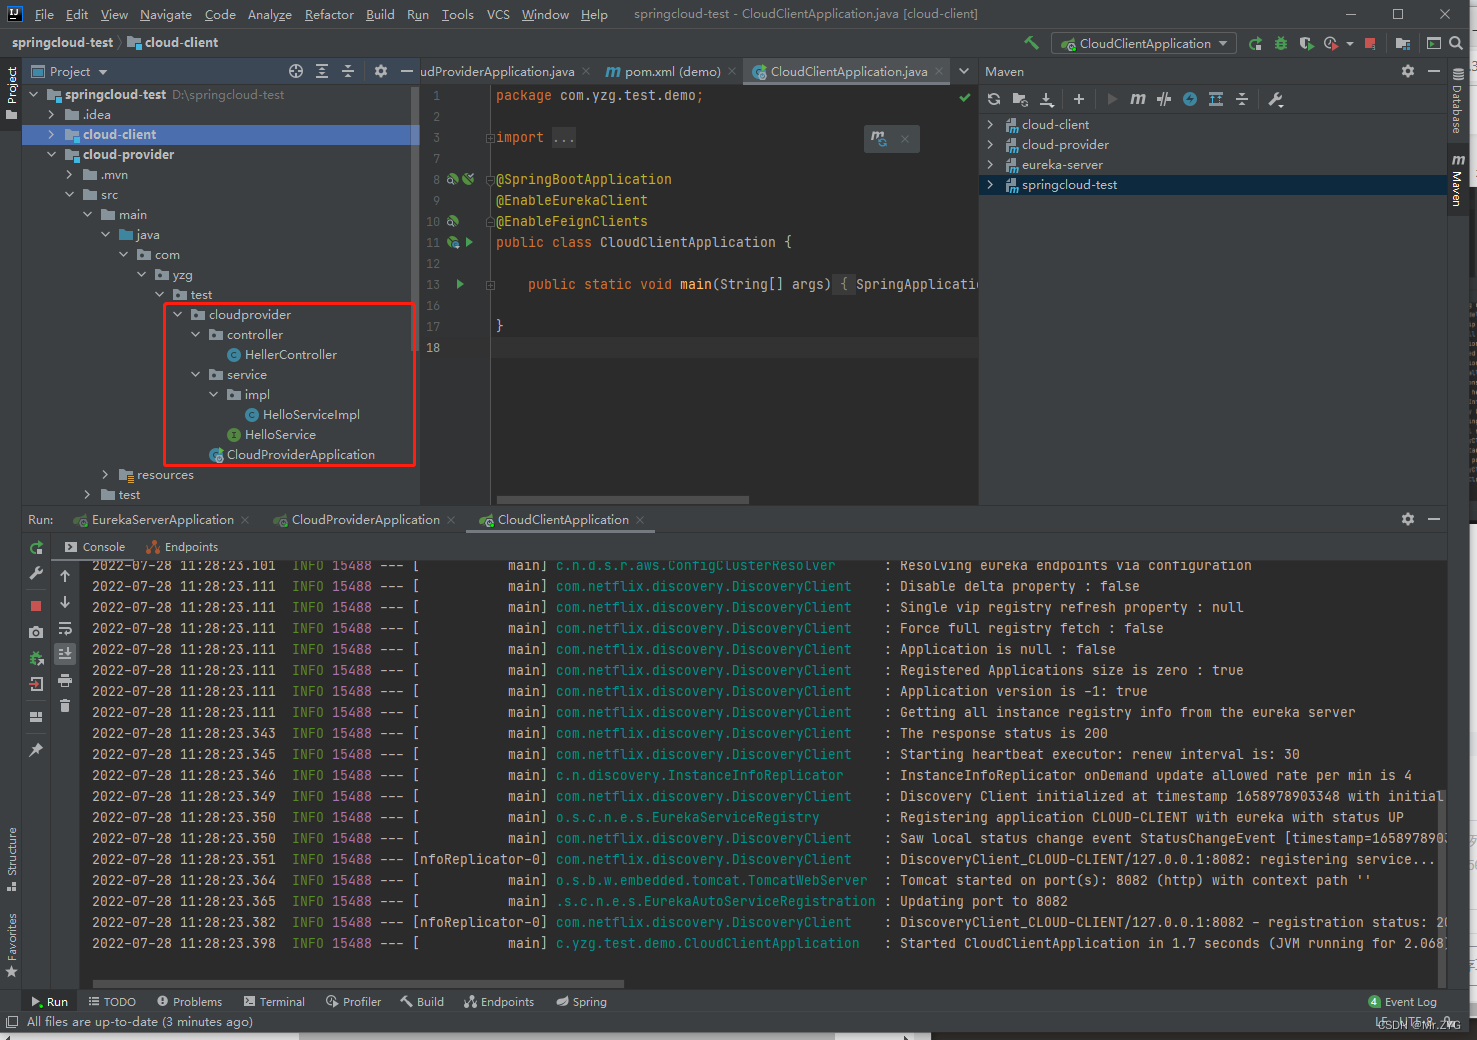Open TODO tool window
The image size is (1477, 1040).
coord(112,1001)
